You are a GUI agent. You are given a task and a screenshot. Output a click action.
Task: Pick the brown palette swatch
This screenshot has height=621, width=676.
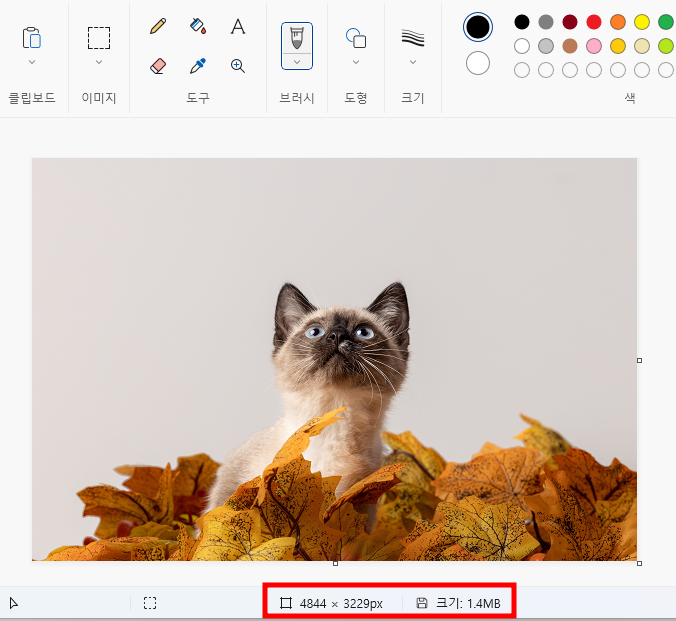[x=570, y=46]
